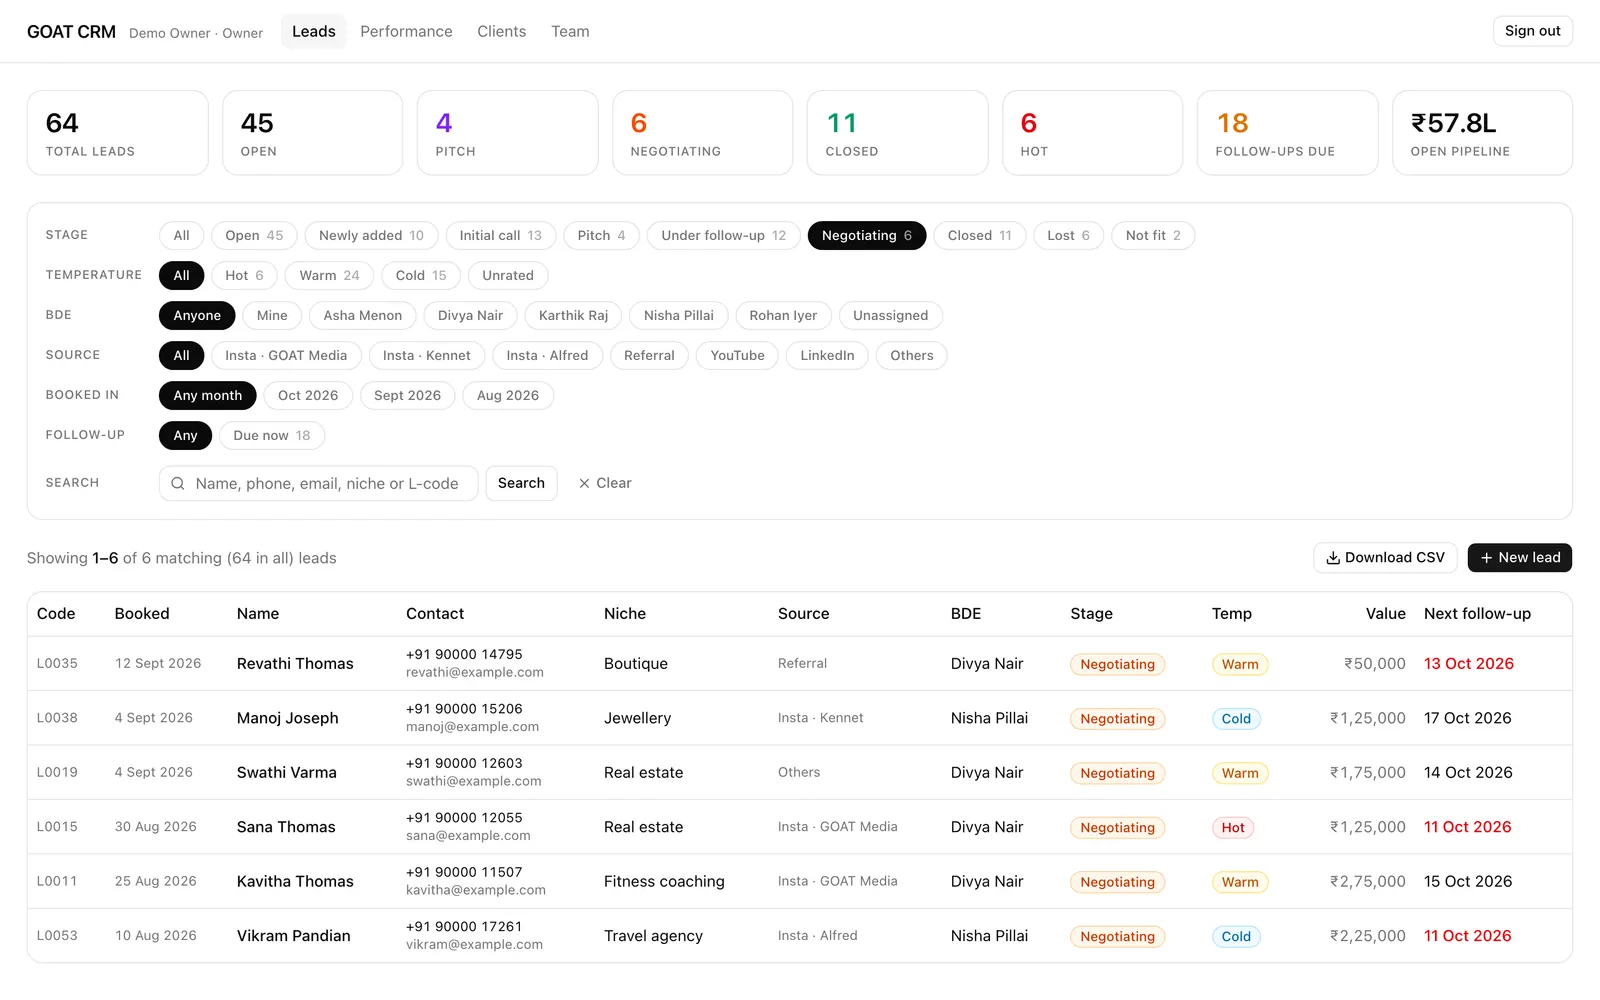Enable the Due now follow-up filter
Viewport: 1600px width, 1000px height.
pos(271,436)
